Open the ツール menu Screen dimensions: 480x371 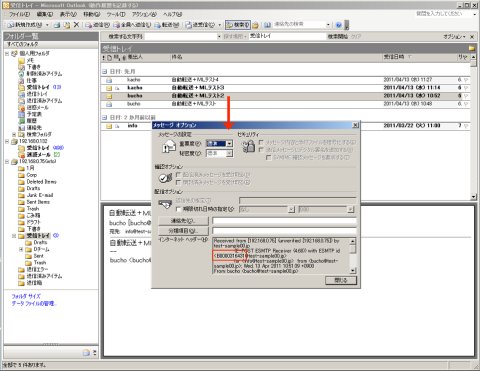116,14
